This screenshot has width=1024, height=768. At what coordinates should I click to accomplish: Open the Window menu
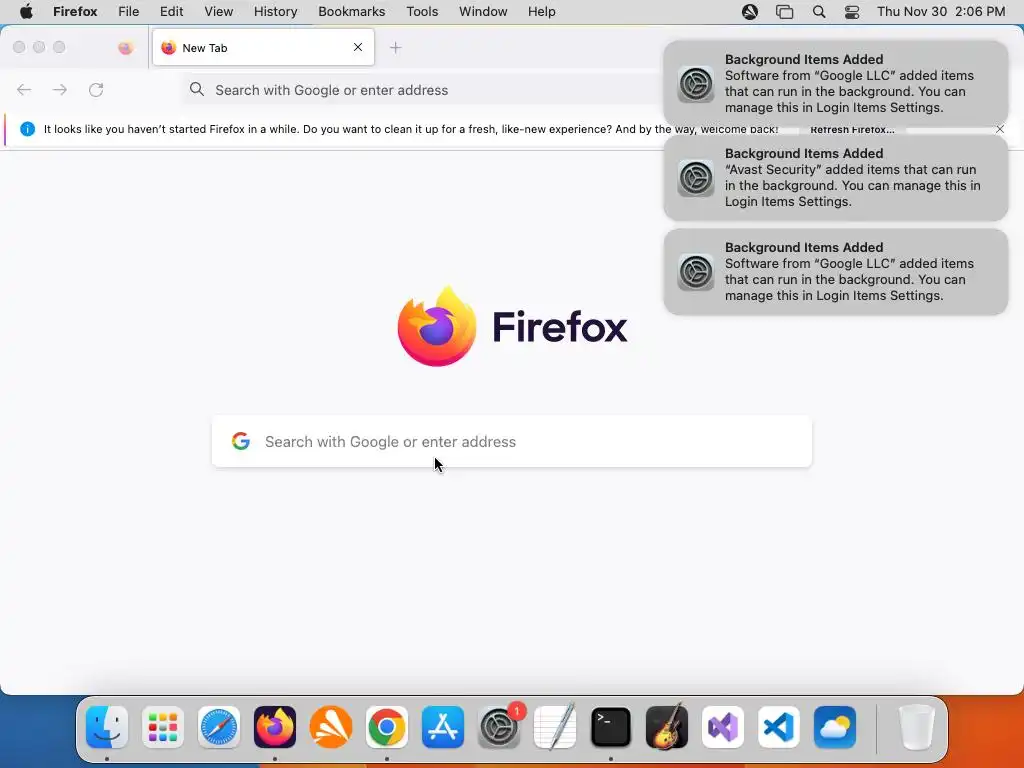pos(483,11)
